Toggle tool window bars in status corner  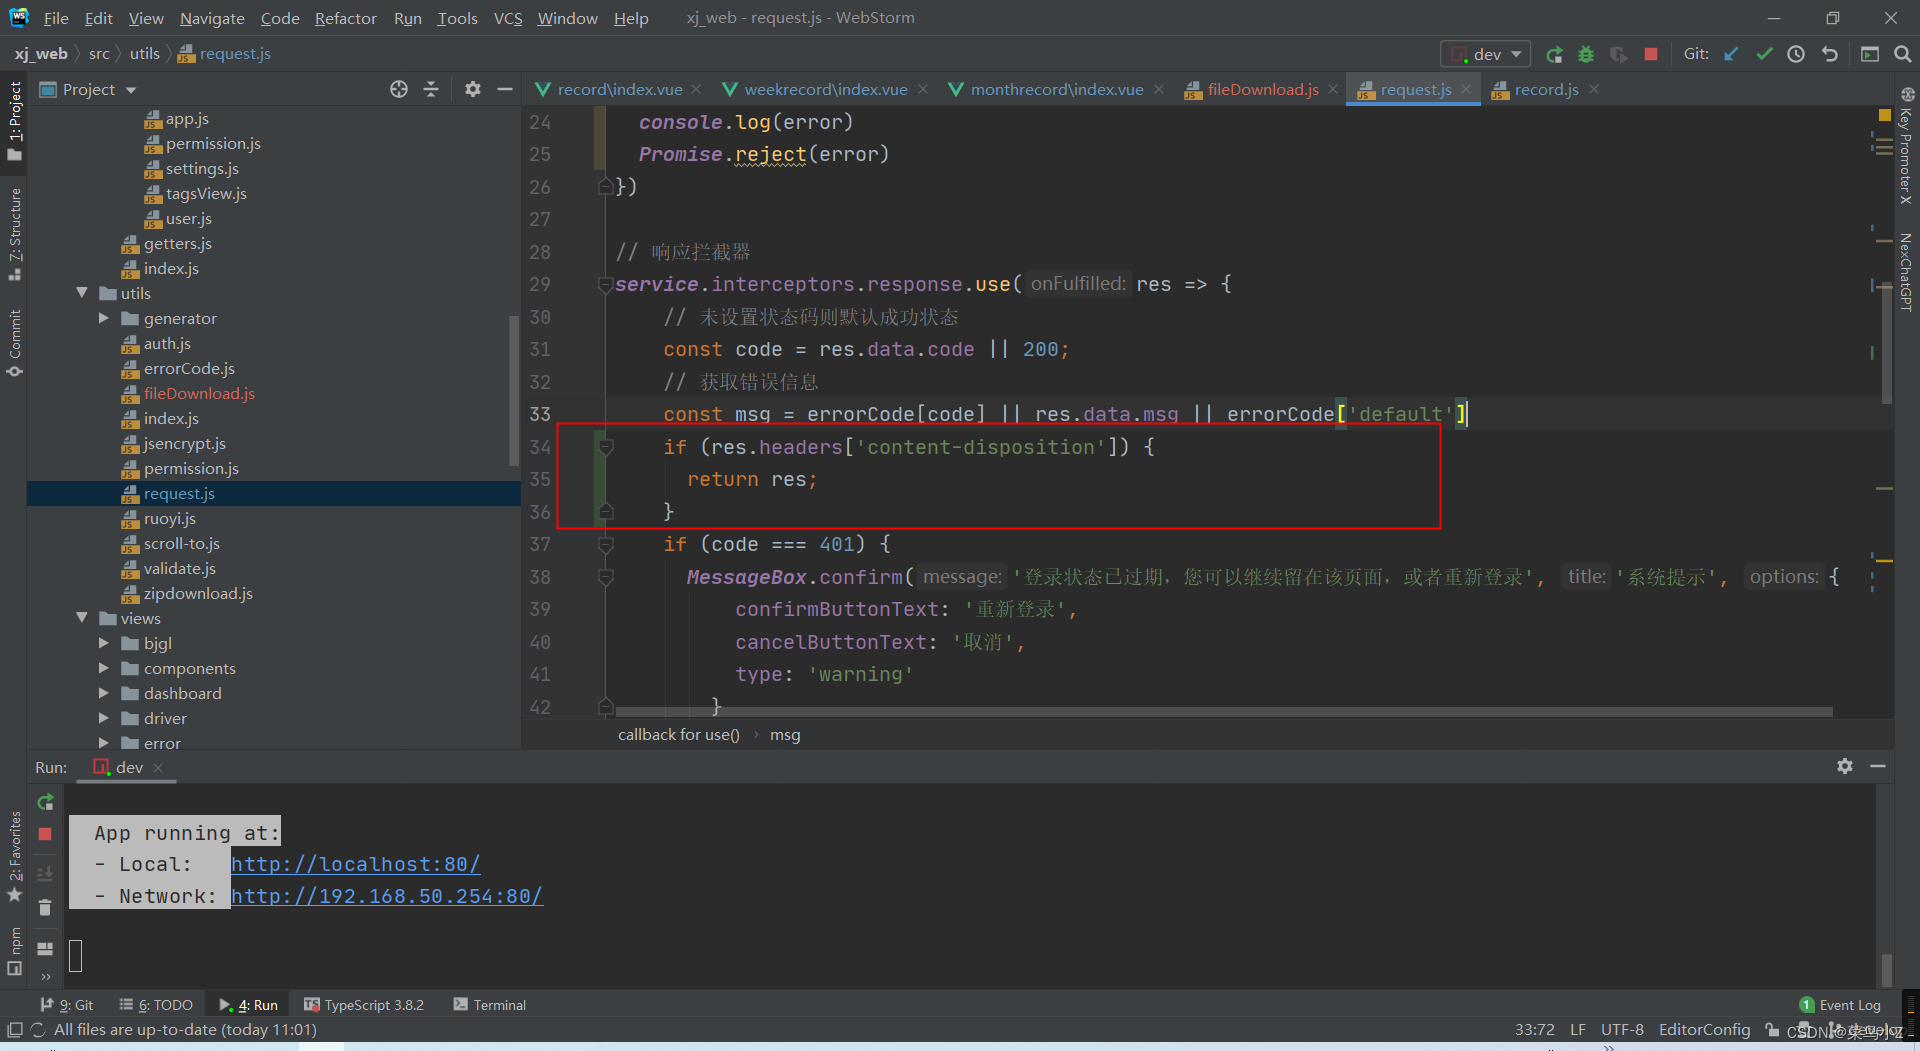click(x=14, y=1030)
